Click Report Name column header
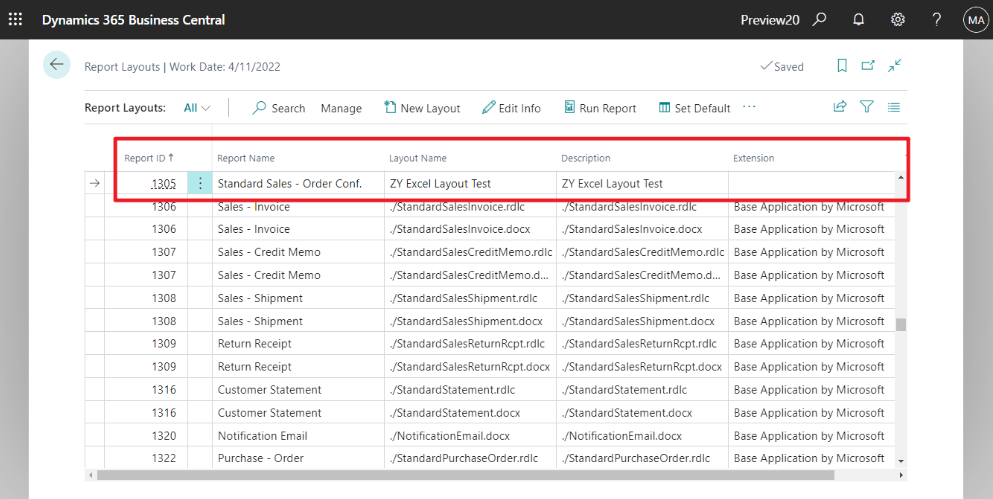993x499 pixels. [x=246, y=158]
